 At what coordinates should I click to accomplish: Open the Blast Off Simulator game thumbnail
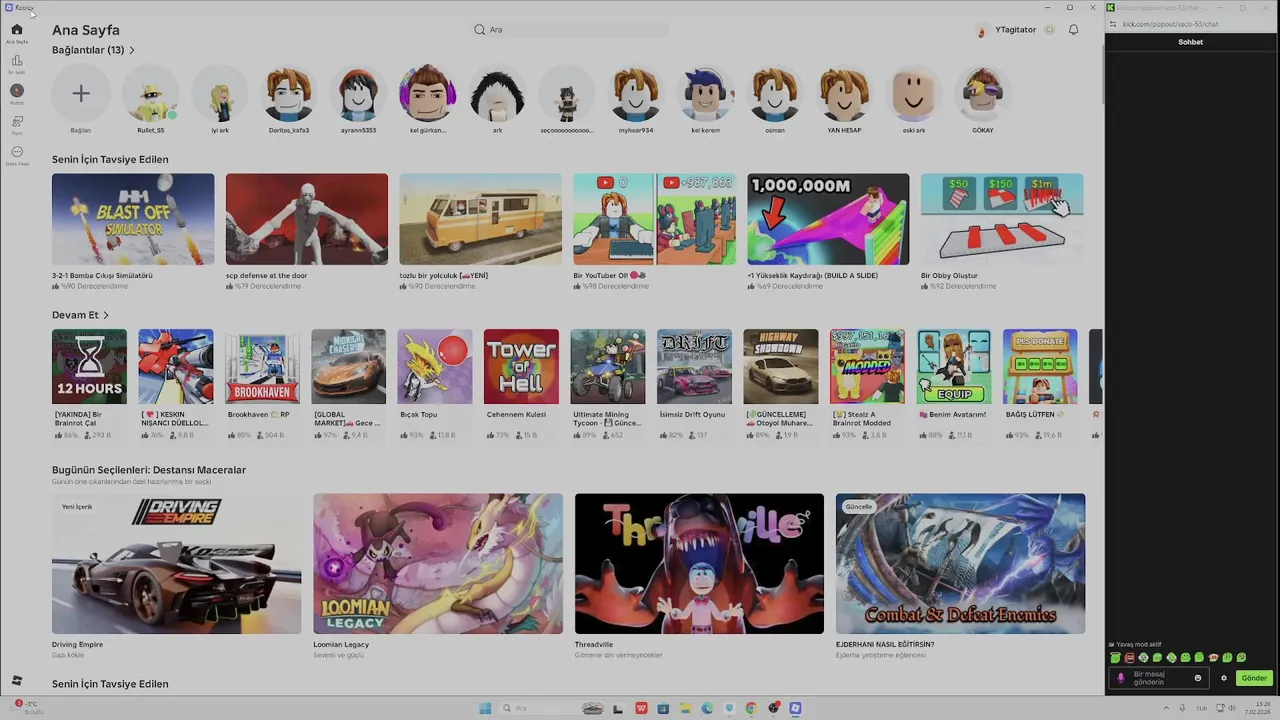pyautogui.click(x=133, y=219)
